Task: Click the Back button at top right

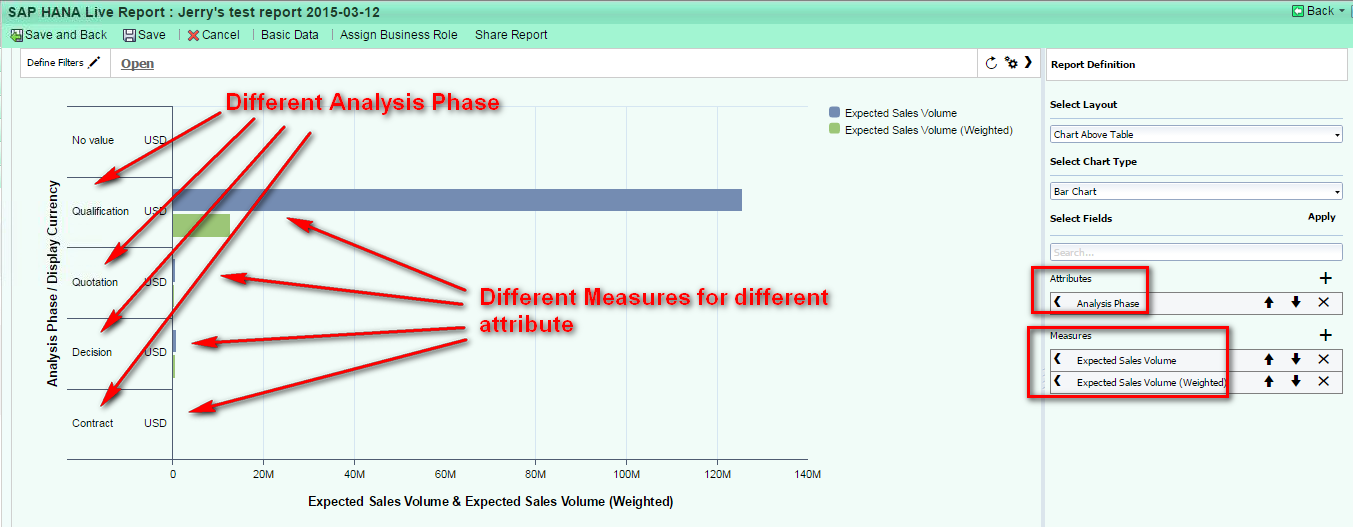Action: [1313, 11]
